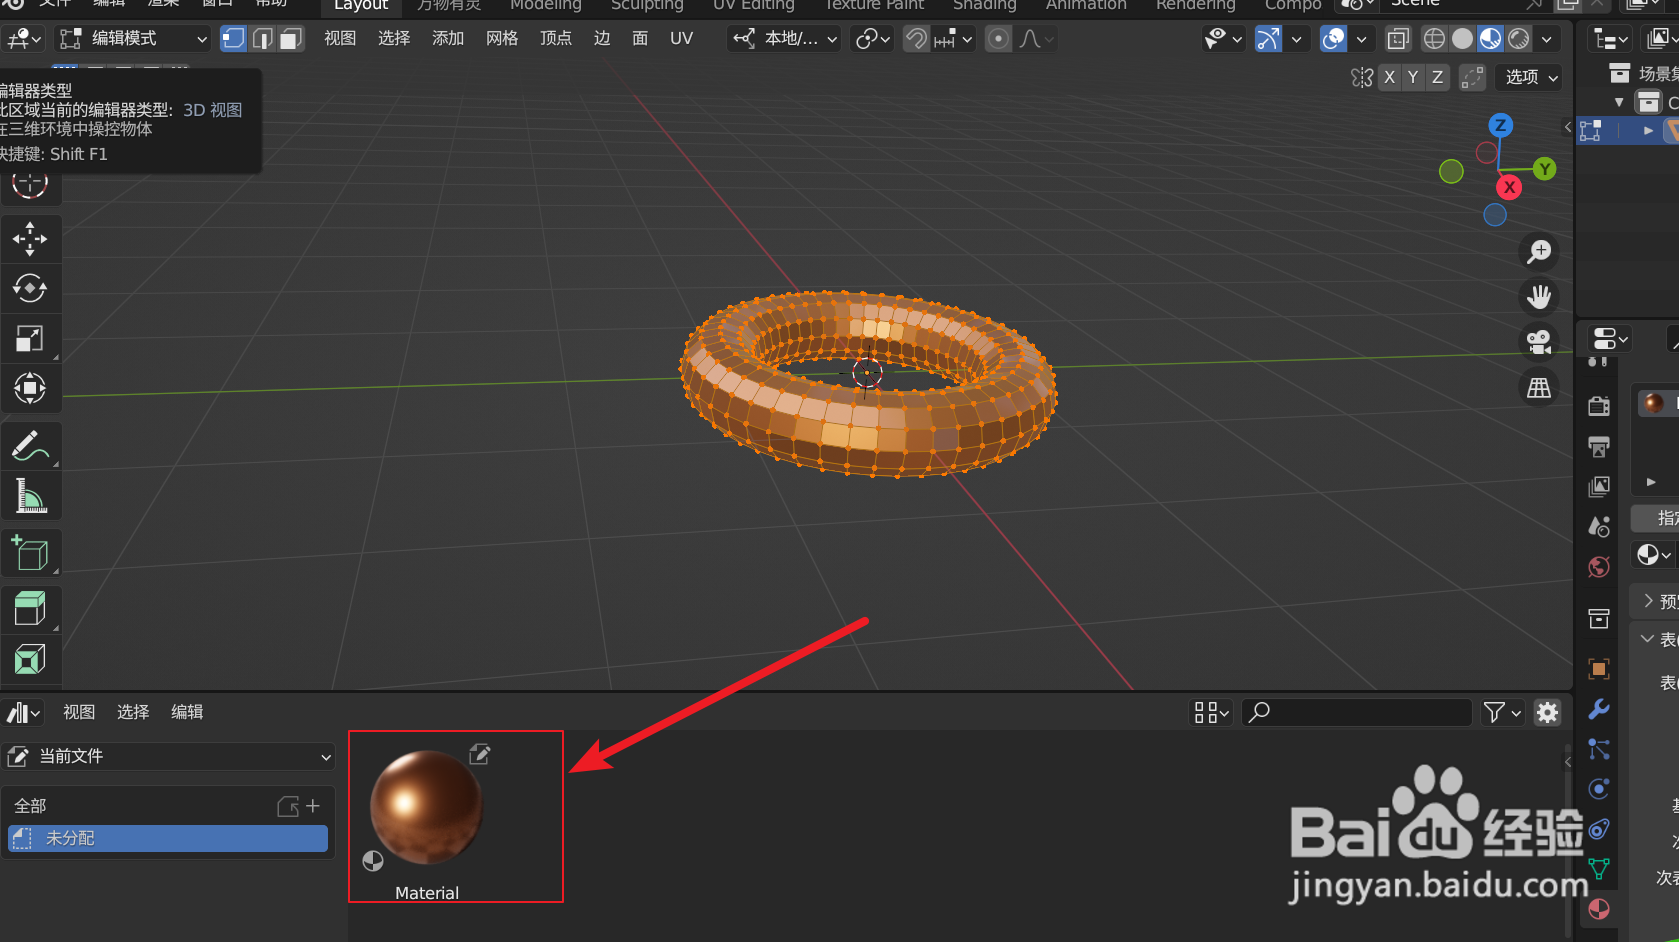Open the Material properties tab
Viewport: 1679px width, 942px height.
tap(1598, 909)
